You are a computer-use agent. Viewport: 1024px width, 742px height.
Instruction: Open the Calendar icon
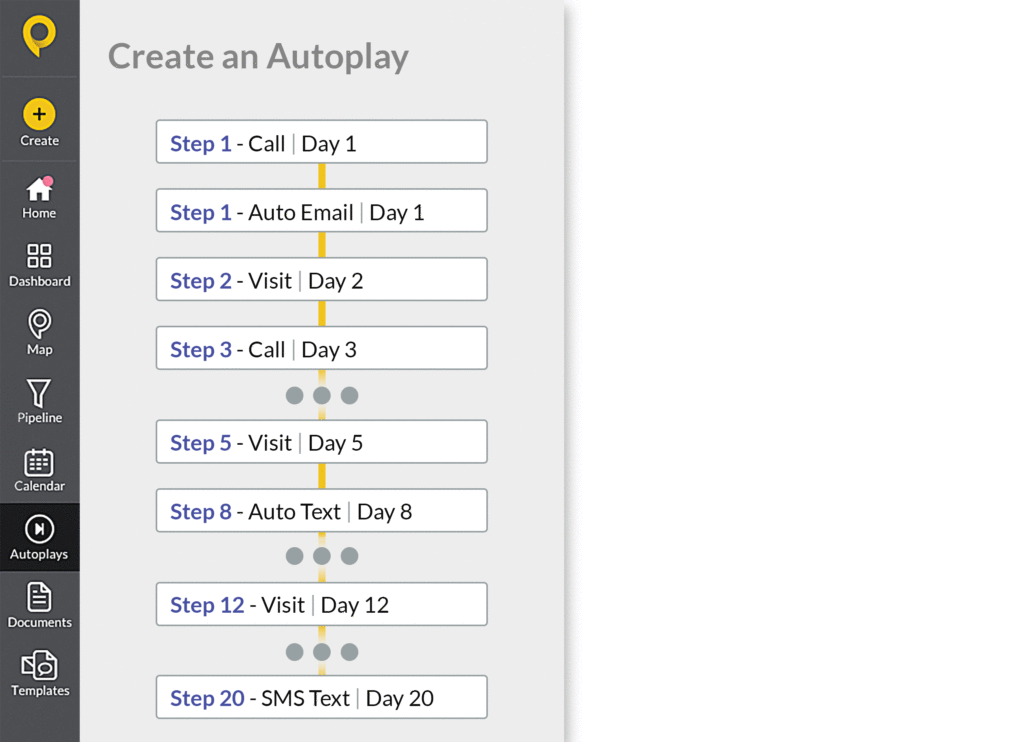click(39, 462)
